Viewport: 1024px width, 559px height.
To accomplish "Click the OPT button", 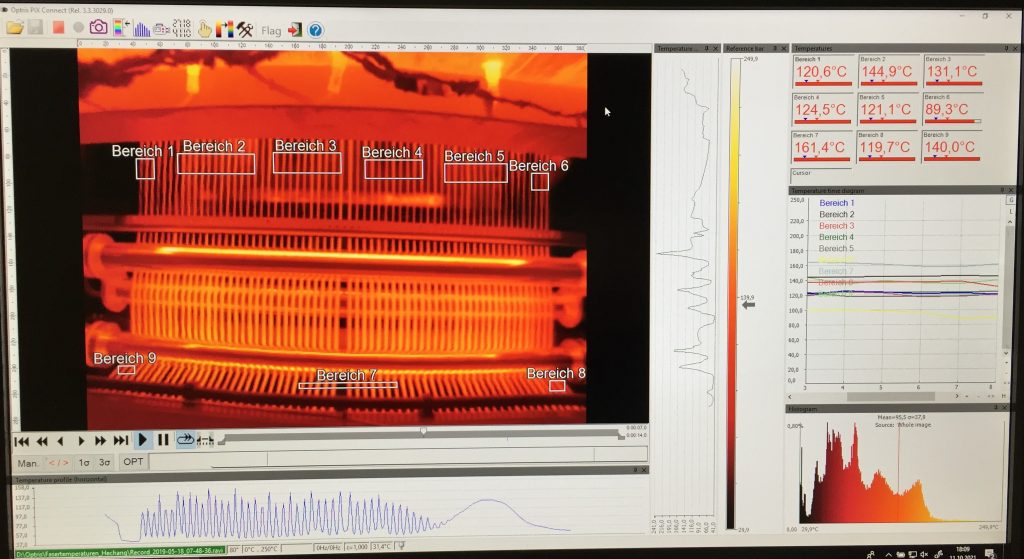I will point(133,462).
